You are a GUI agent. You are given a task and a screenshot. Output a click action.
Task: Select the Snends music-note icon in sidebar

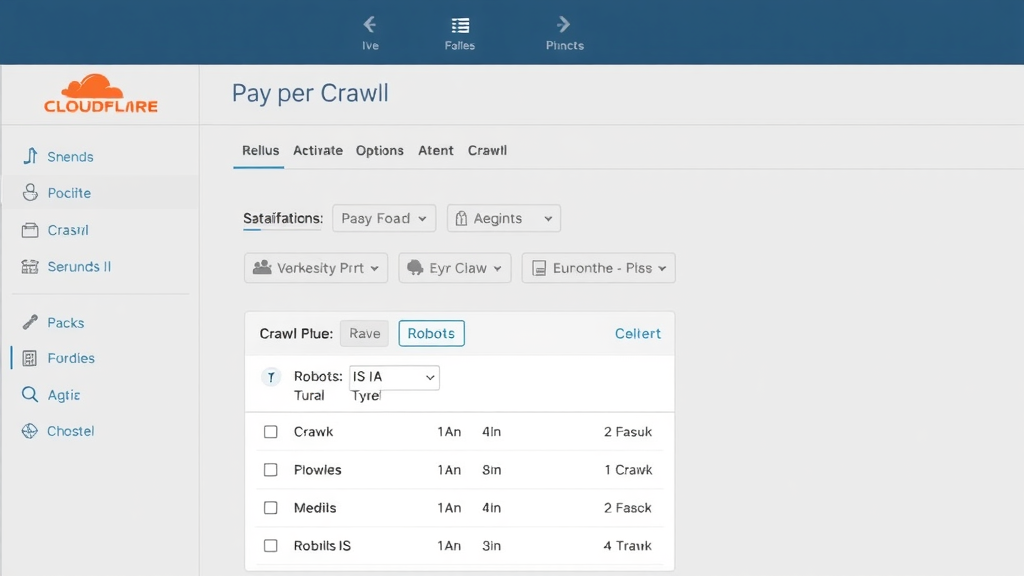pyautogui.click(x=33, y=156)
